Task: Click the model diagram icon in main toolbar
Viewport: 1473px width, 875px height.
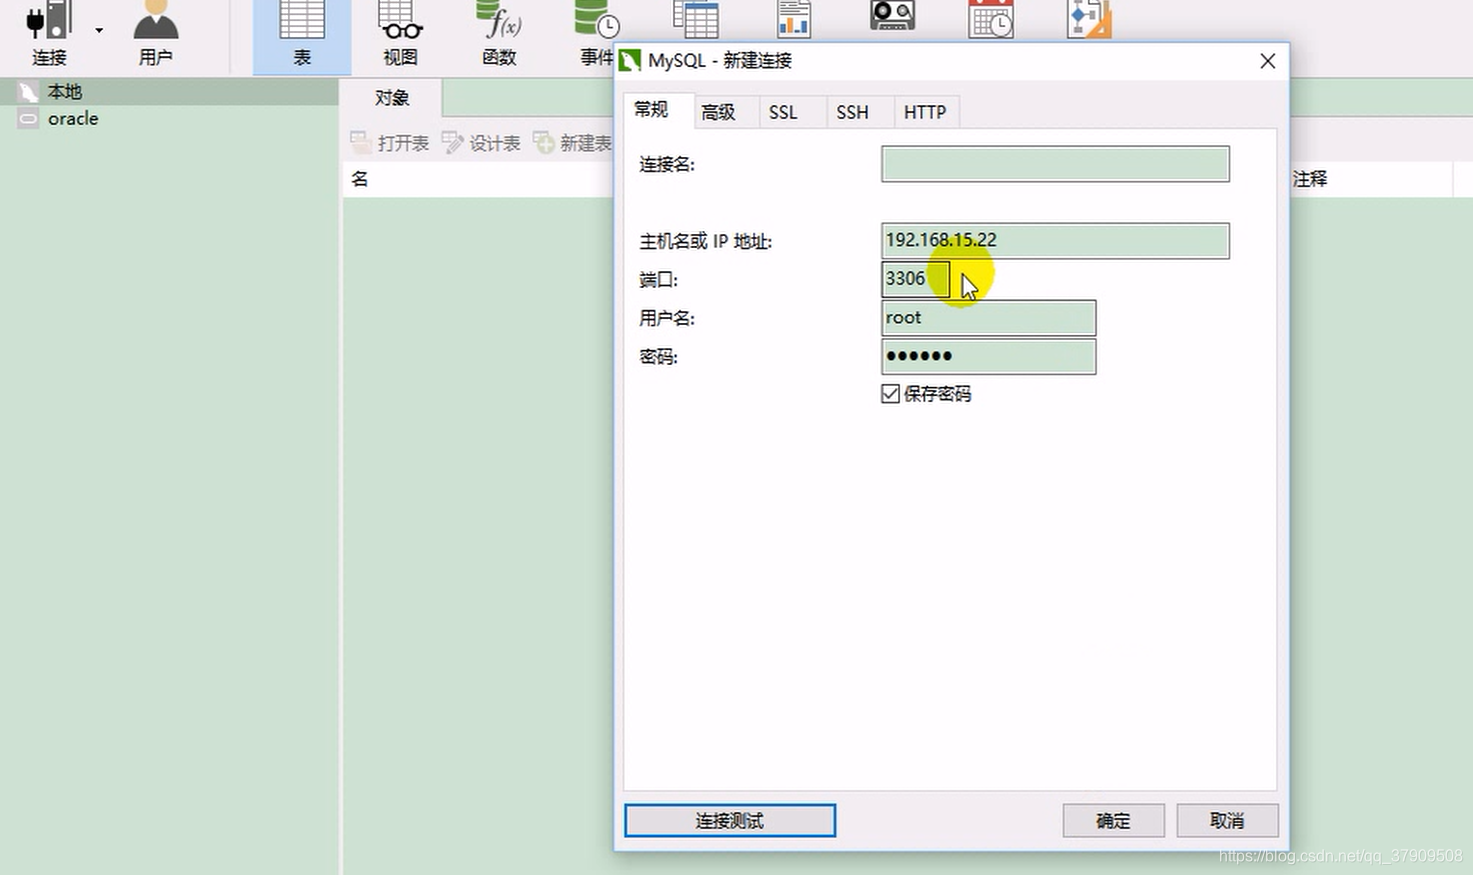Action: [1089, 20]
